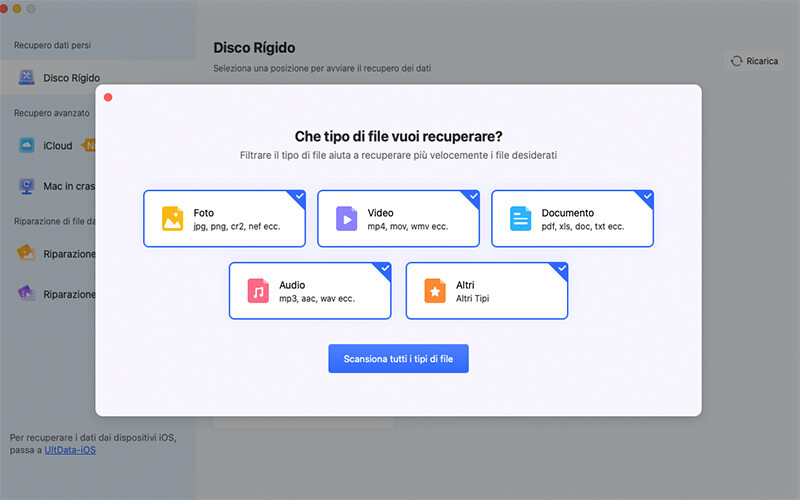Viewport: 800px width, 500px height.
Task: Click the Mac in crash computer icon
Action: (27, 186)
